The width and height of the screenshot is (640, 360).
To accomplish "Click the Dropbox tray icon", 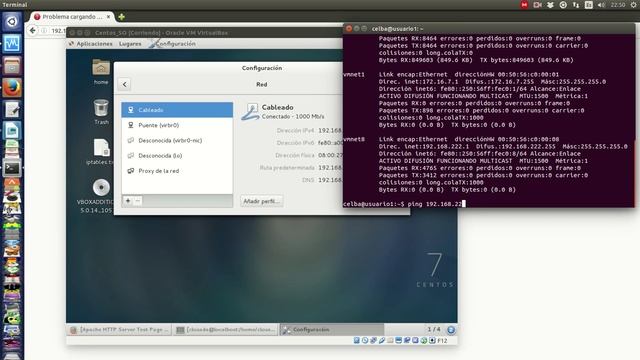I will click(550, 5).
